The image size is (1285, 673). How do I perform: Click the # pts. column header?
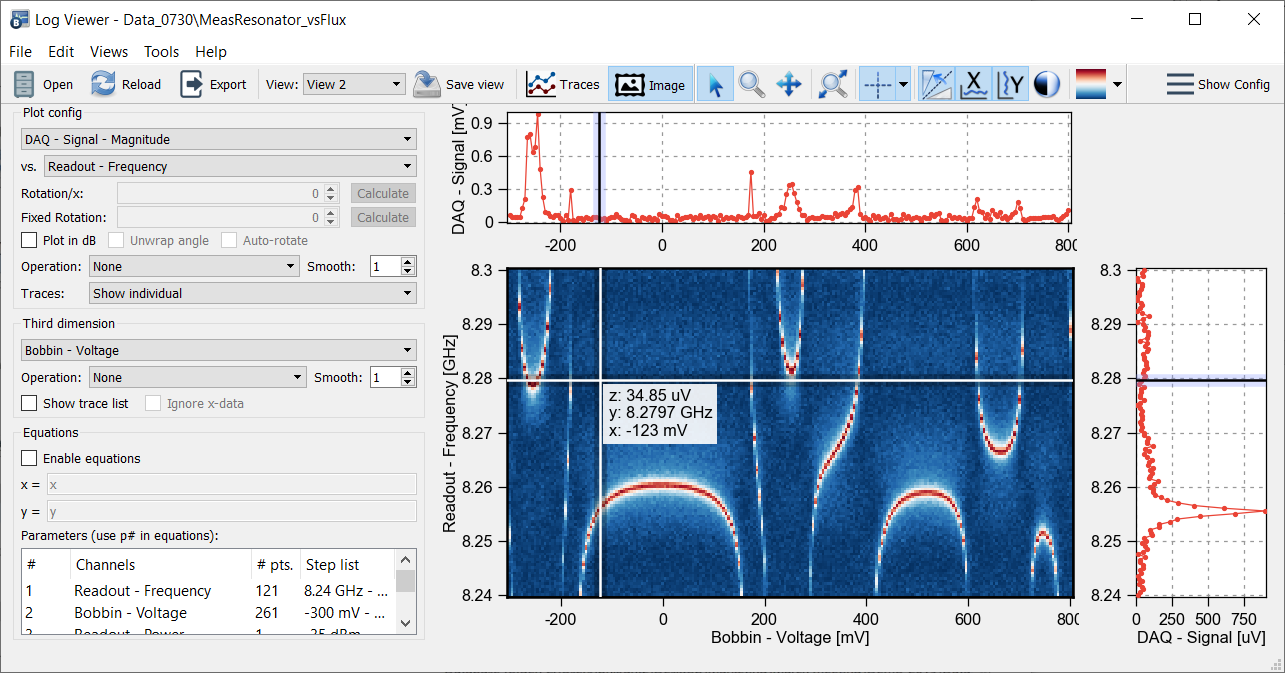275,565
